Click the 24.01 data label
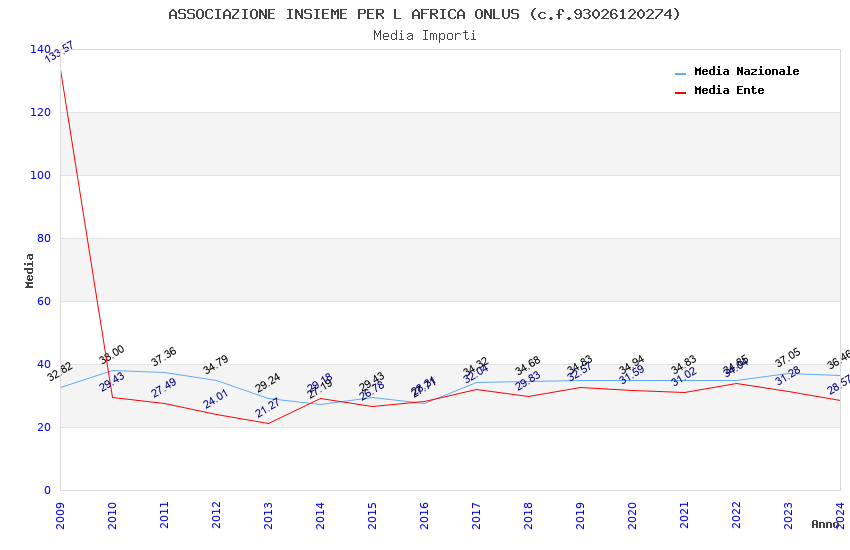 pos(216,399)
